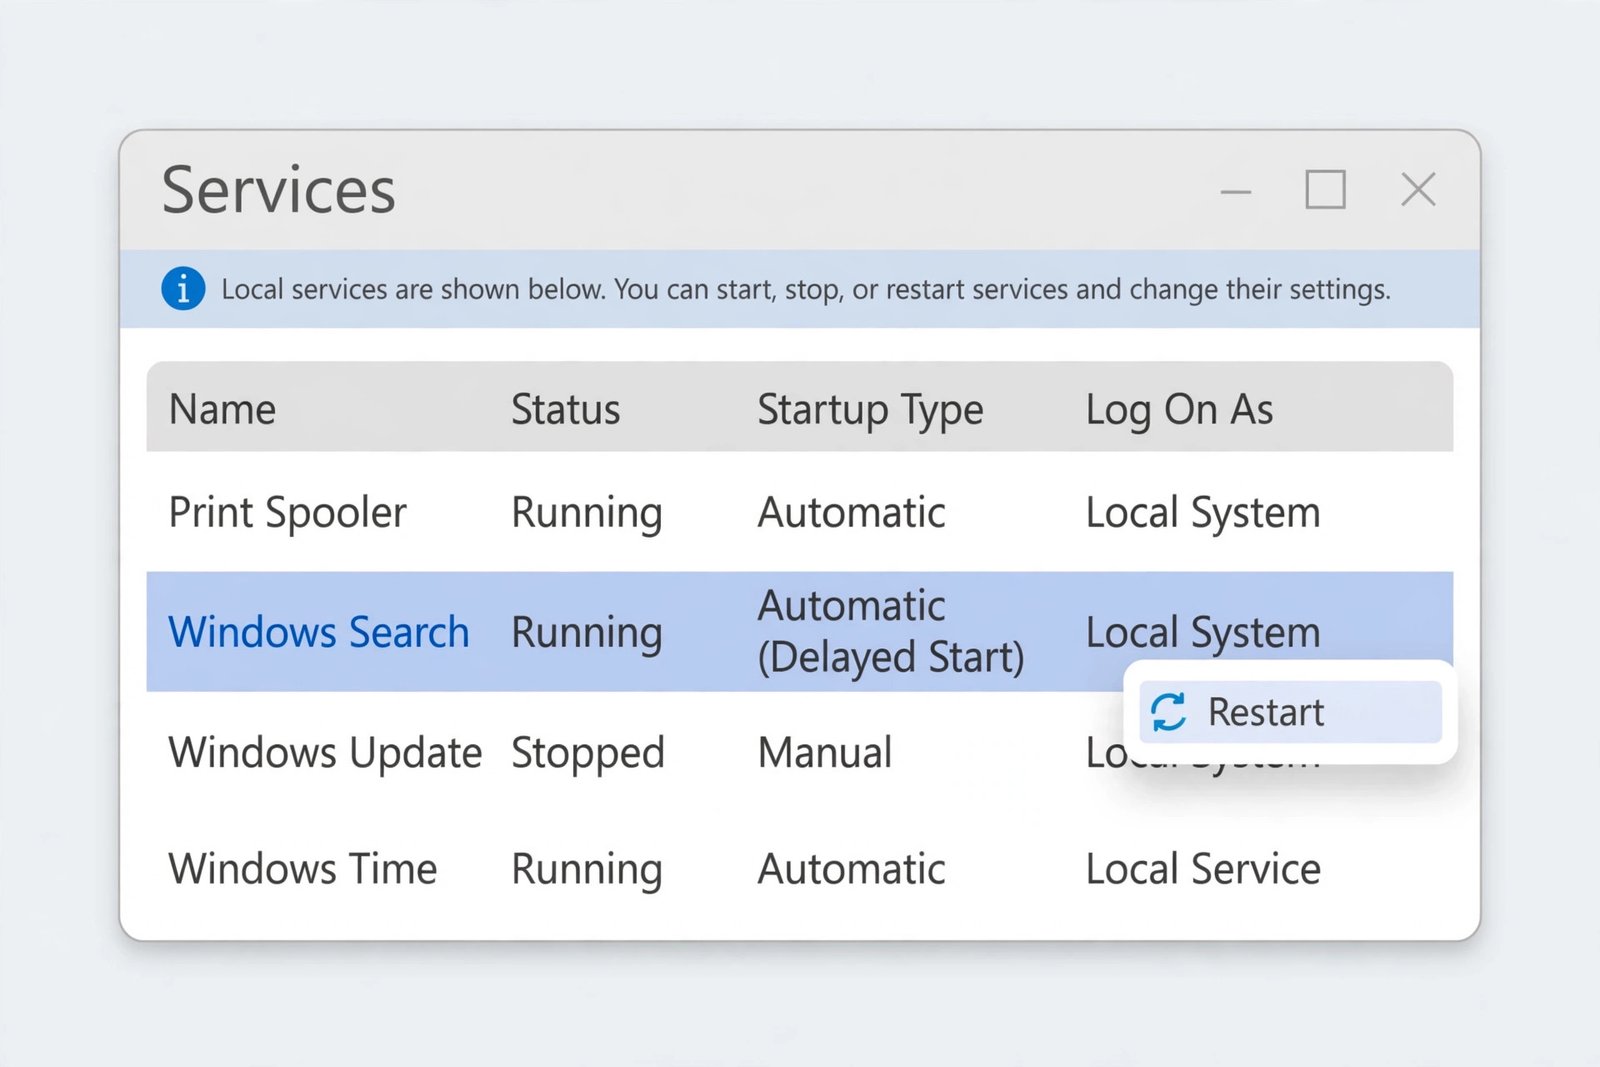Click Local System in the Print Spooler row
The width and height of the screenshot is (1600, 1067).
1203,513
